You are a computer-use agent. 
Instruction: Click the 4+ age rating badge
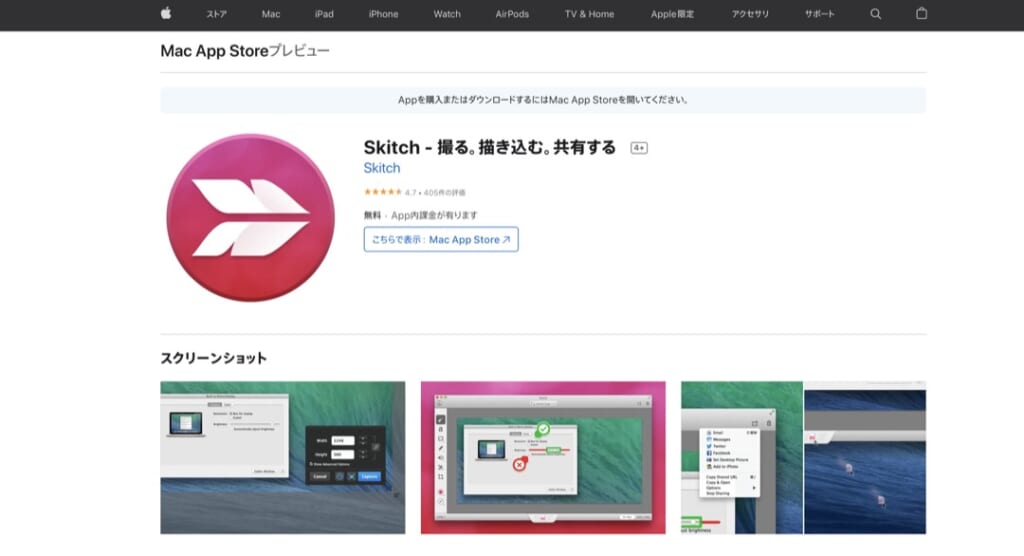(639, 148)
